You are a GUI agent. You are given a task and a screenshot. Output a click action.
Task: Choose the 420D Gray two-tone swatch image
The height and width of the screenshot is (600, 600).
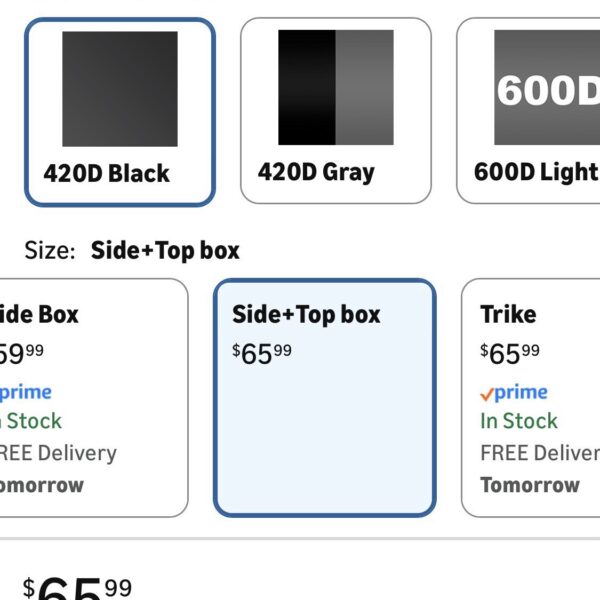pos(336,87)
